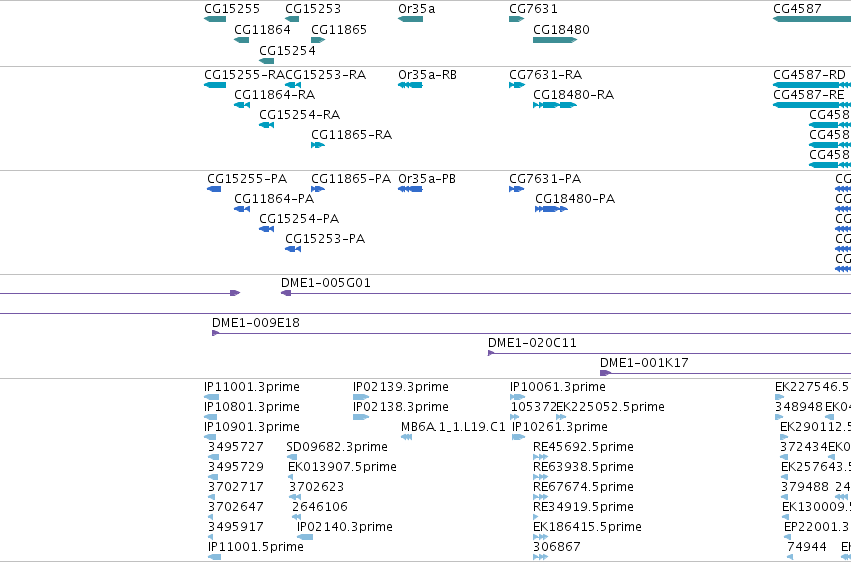
Task: Click the CG15253 gene arrow
Action: [x=292, y=19]
